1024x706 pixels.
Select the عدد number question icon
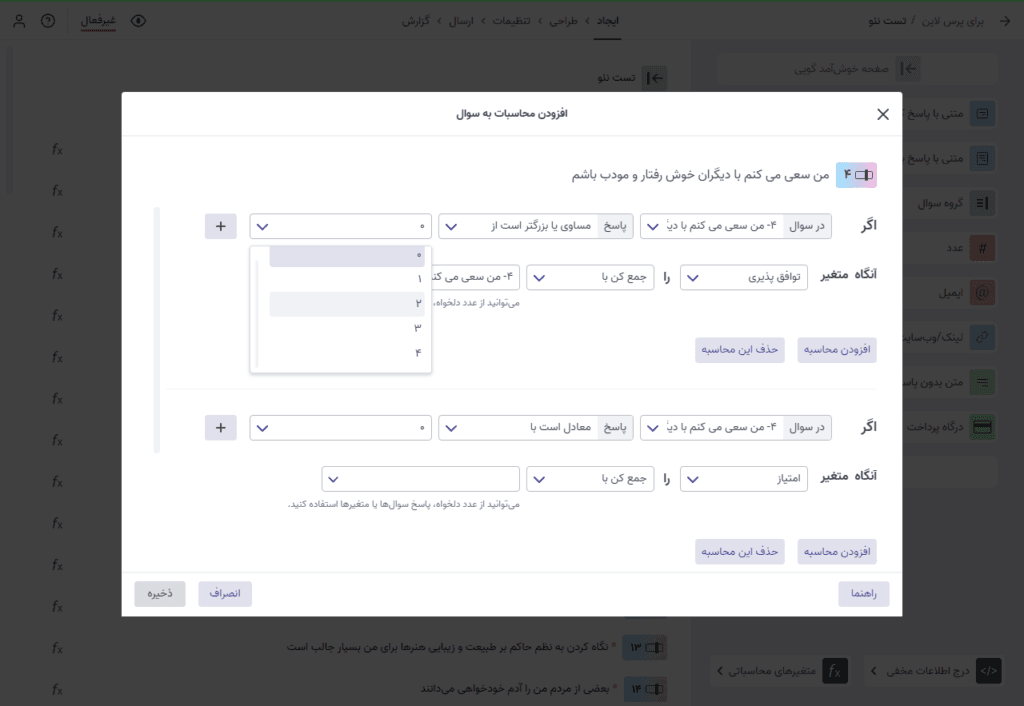pos(982,248)
